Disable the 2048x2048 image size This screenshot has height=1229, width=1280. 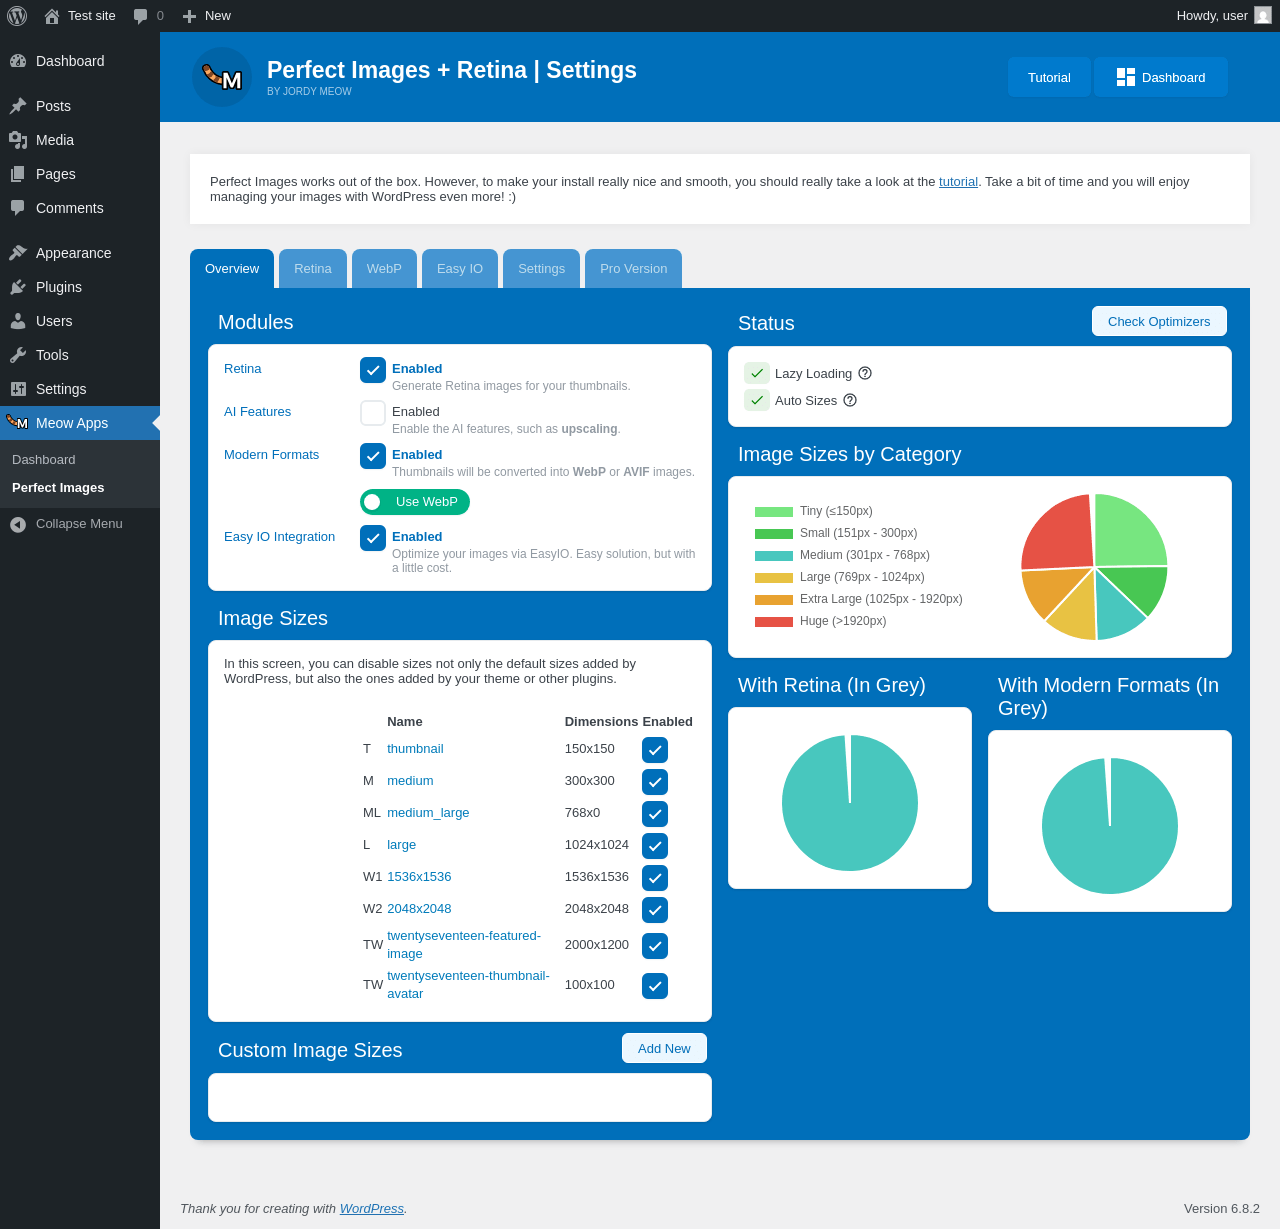pos(655,910)
